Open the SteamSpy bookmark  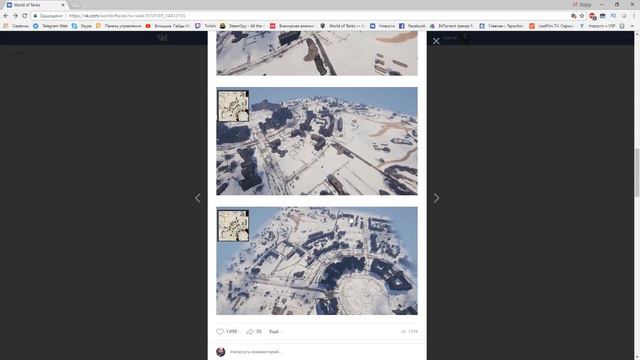pos(243,26)
